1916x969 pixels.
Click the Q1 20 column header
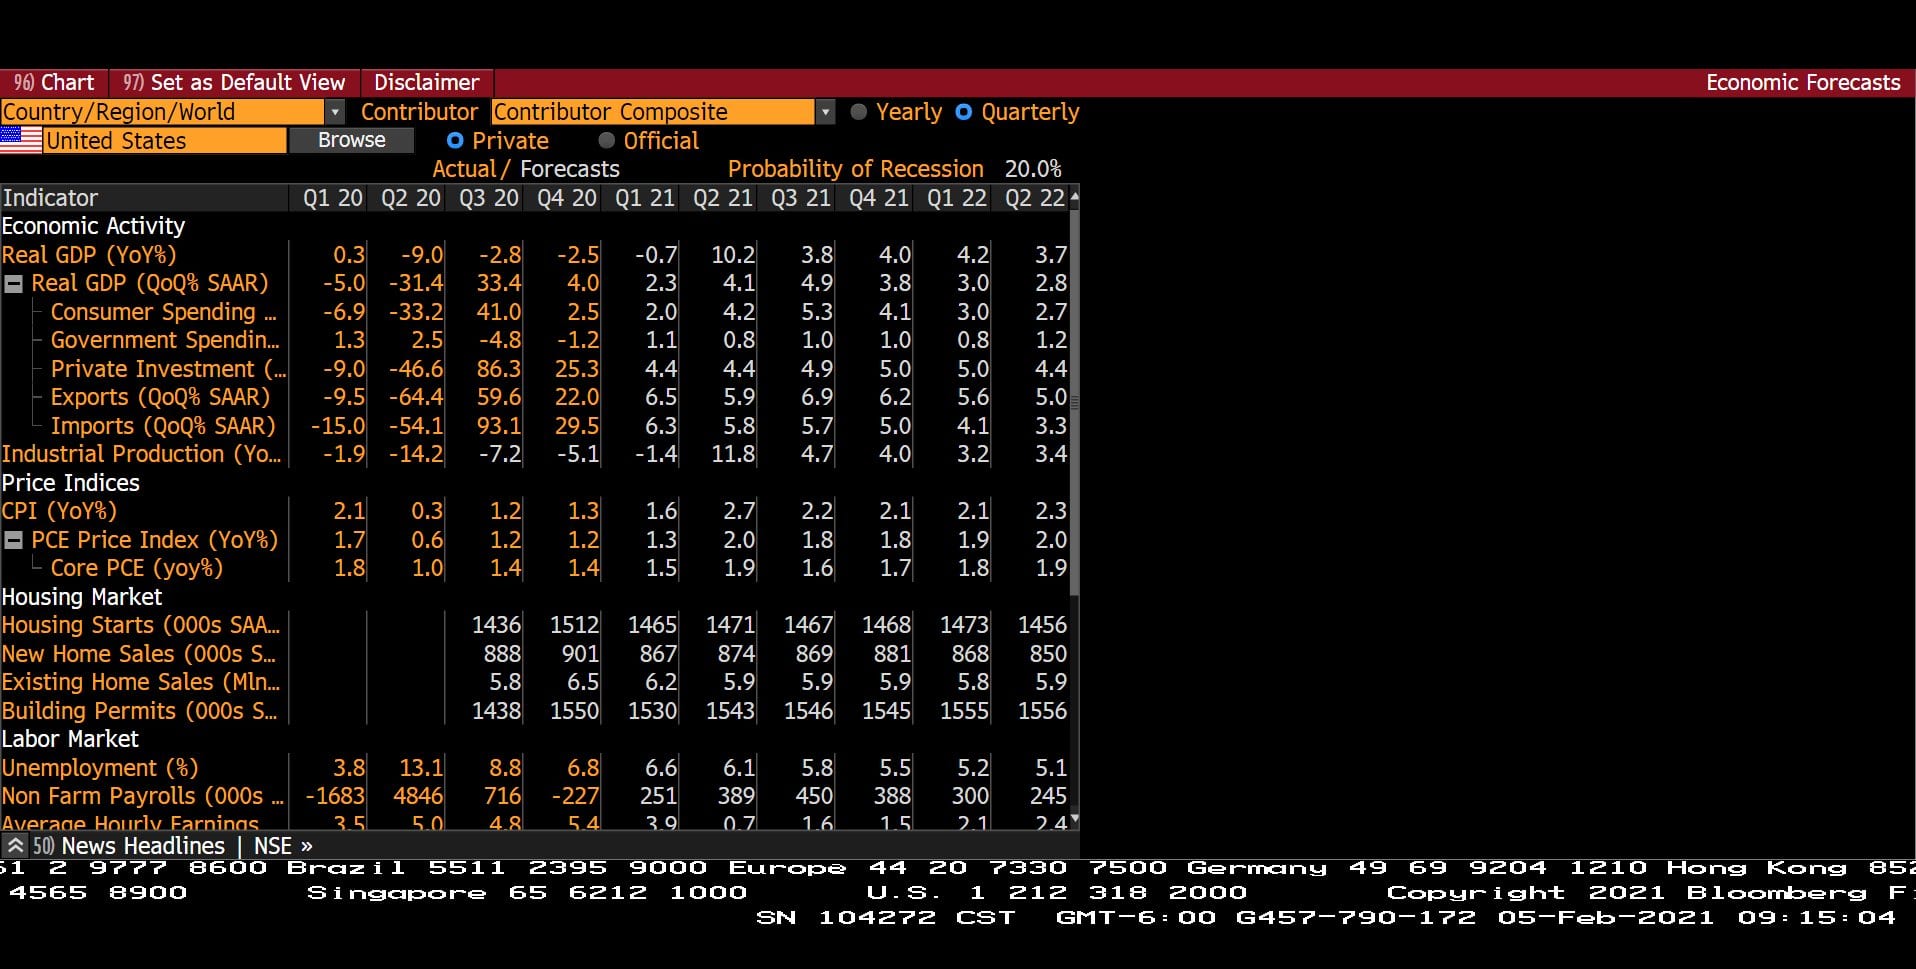coord(333,198)
